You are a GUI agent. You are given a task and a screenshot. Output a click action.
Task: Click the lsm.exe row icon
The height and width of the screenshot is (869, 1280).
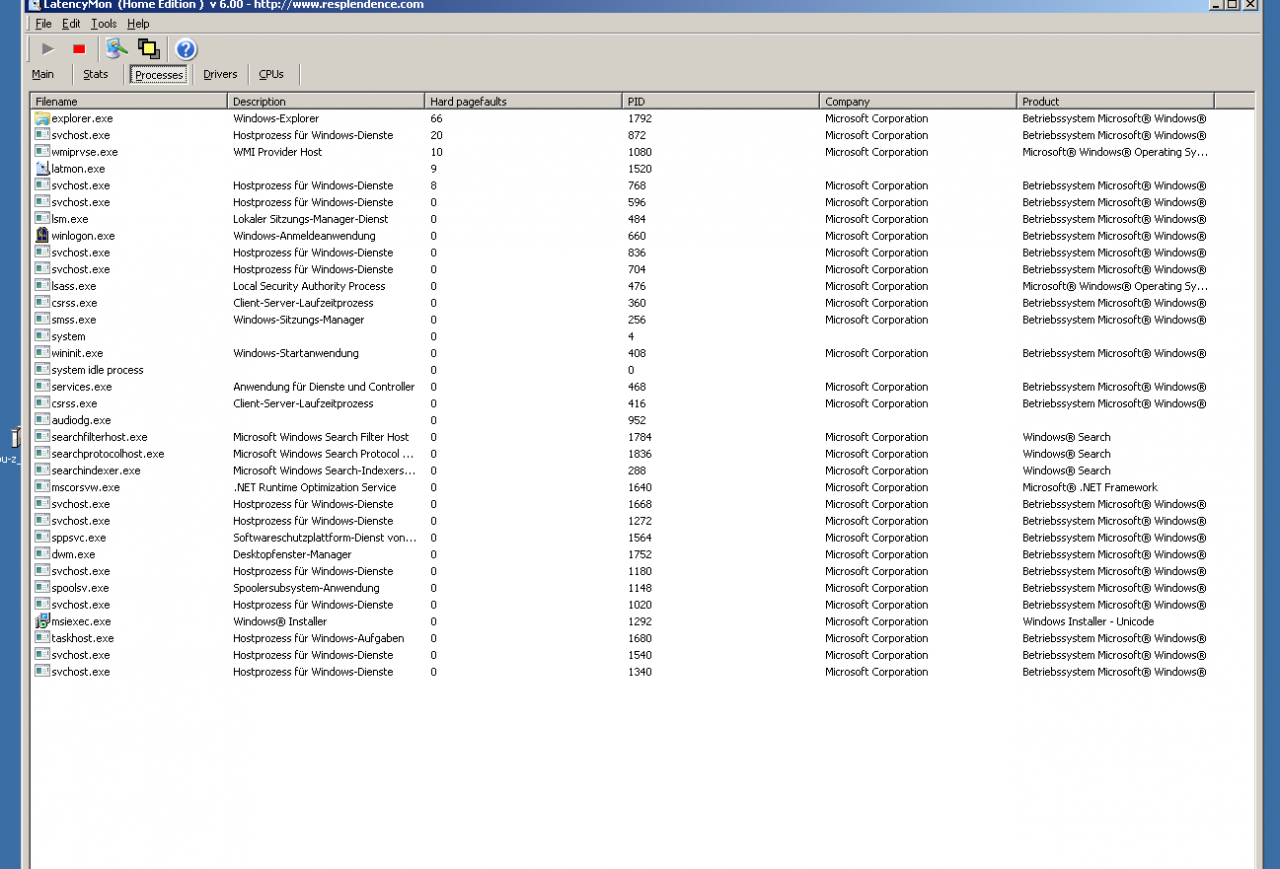click(x=42, y=218)
